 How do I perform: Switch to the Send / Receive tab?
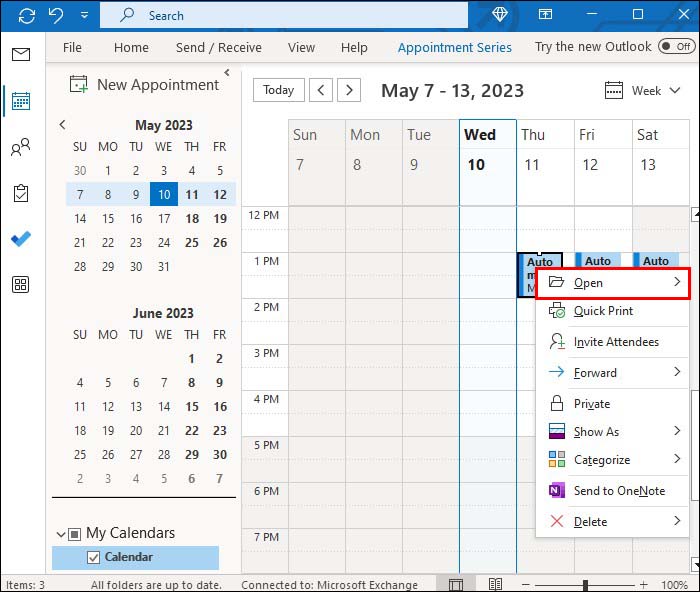pyautogui.click(x=219, y=47)
